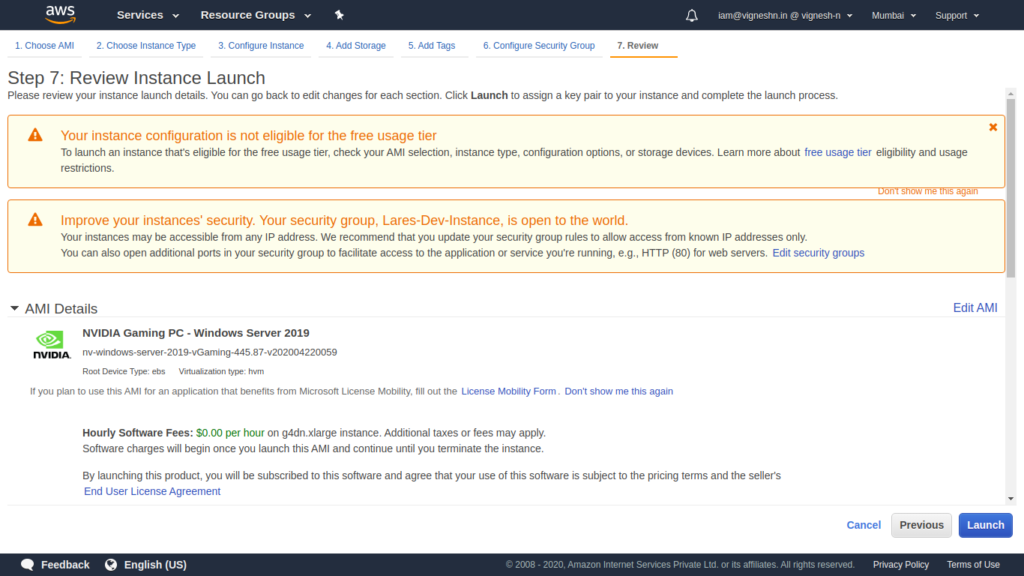The image size is (1024, 576).
Task: Click the NVIDIA Gaming PC - Windows Server 2019 title
Action: point(196,333)
